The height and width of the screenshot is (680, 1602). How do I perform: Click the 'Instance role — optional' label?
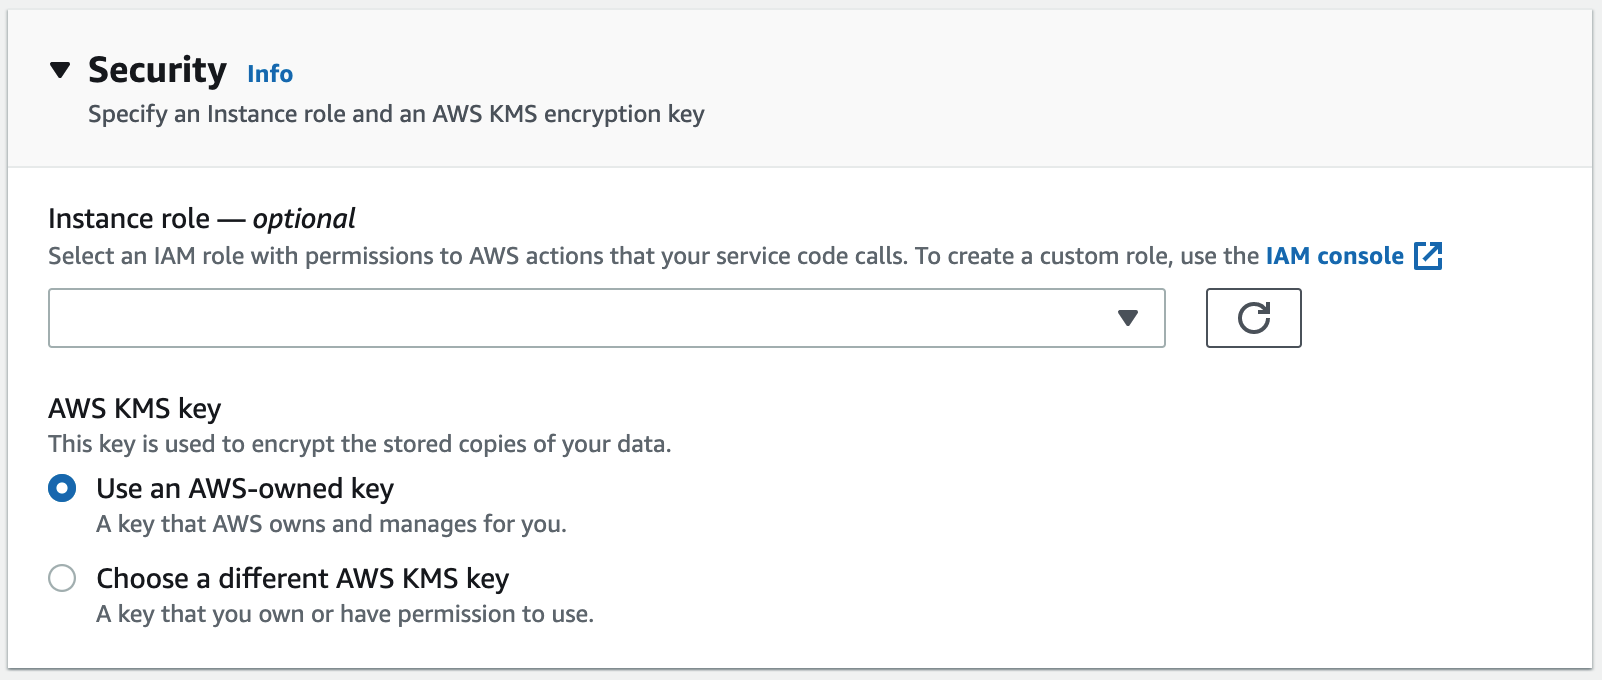tap(202, 218)
